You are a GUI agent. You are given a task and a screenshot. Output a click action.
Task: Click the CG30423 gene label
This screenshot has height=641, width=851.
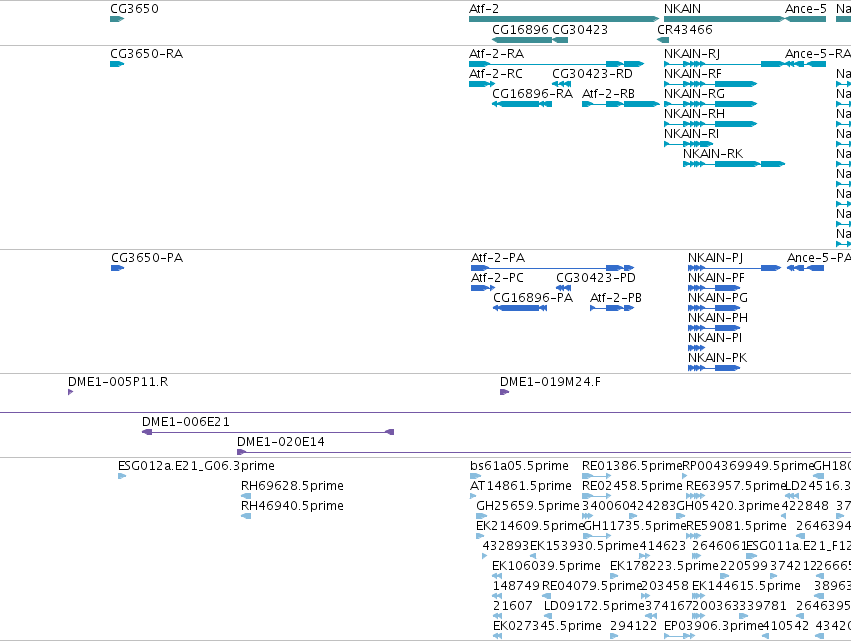point(580,30)
